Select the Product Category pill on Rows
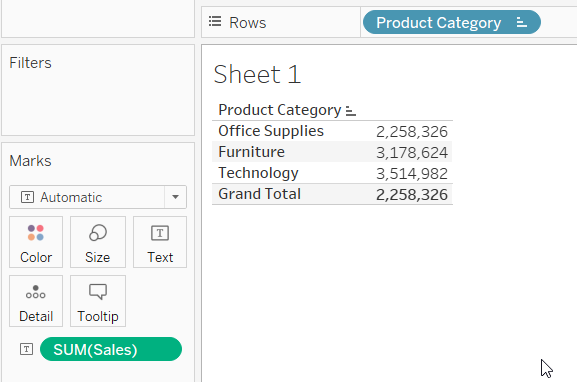 click(452, 22)
